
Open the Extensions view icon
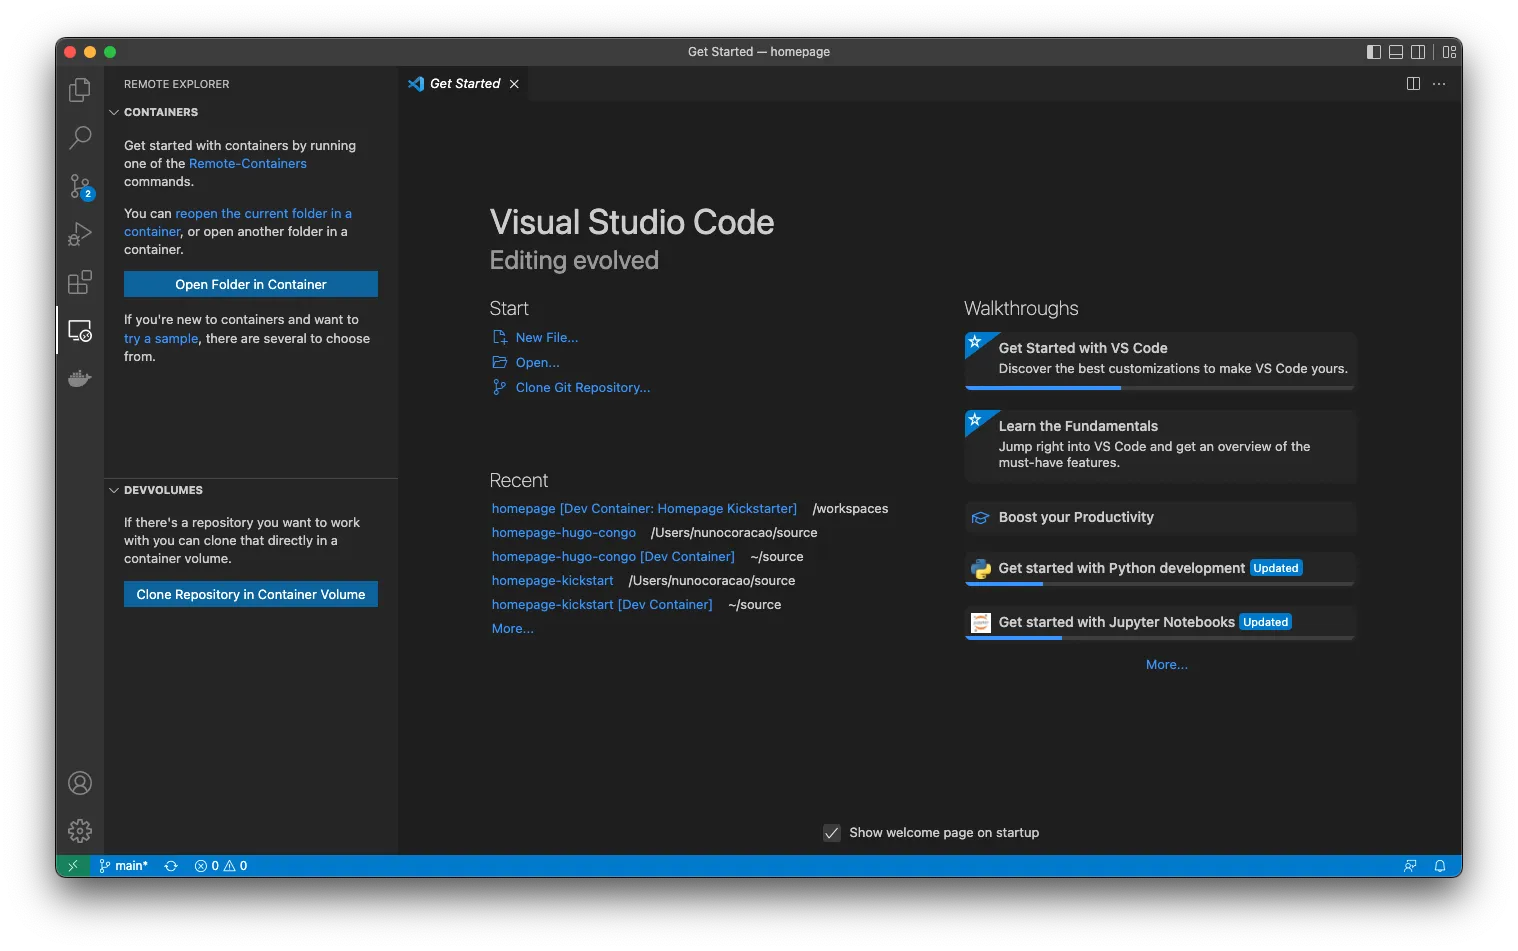coord(80,282)
